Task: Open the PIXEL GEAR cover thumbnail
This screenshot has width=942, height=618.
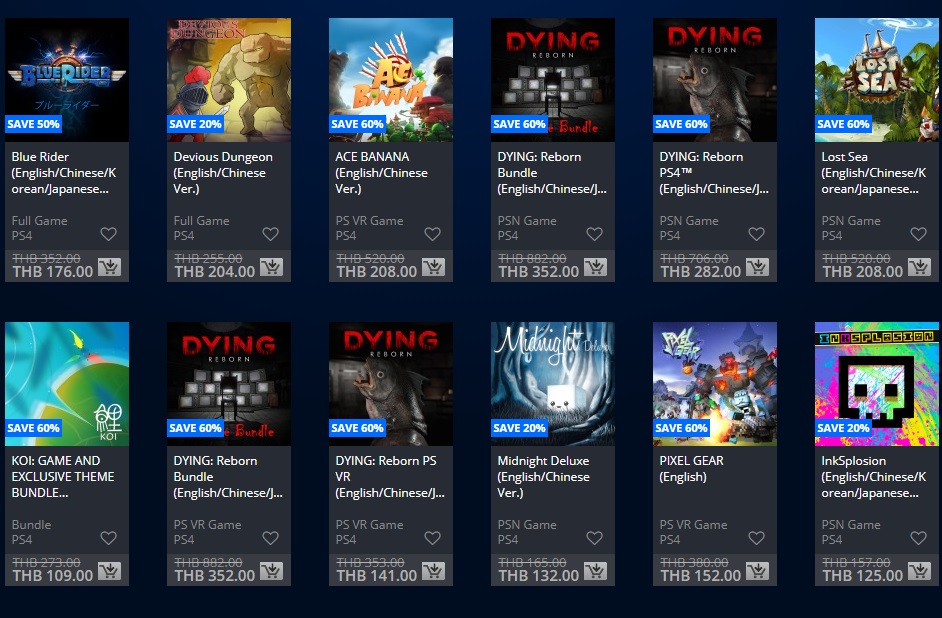Action: pos(715,384)
